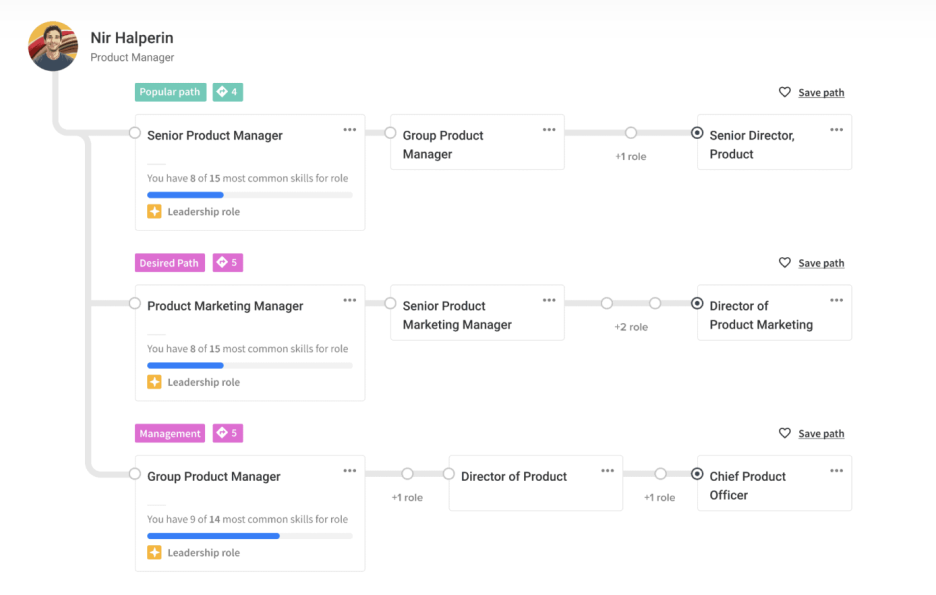936x595 pixels.
Task: Click Leadership role icon under Product Marketing Manager
Action: (154, 382)
